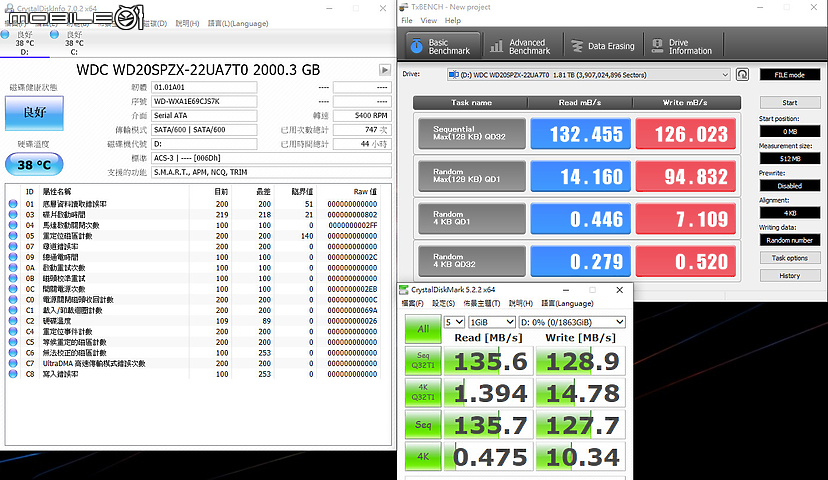Click the 38 °C temperature button
The width and height of the screenshot is (828, 480).
coord(34,165)
